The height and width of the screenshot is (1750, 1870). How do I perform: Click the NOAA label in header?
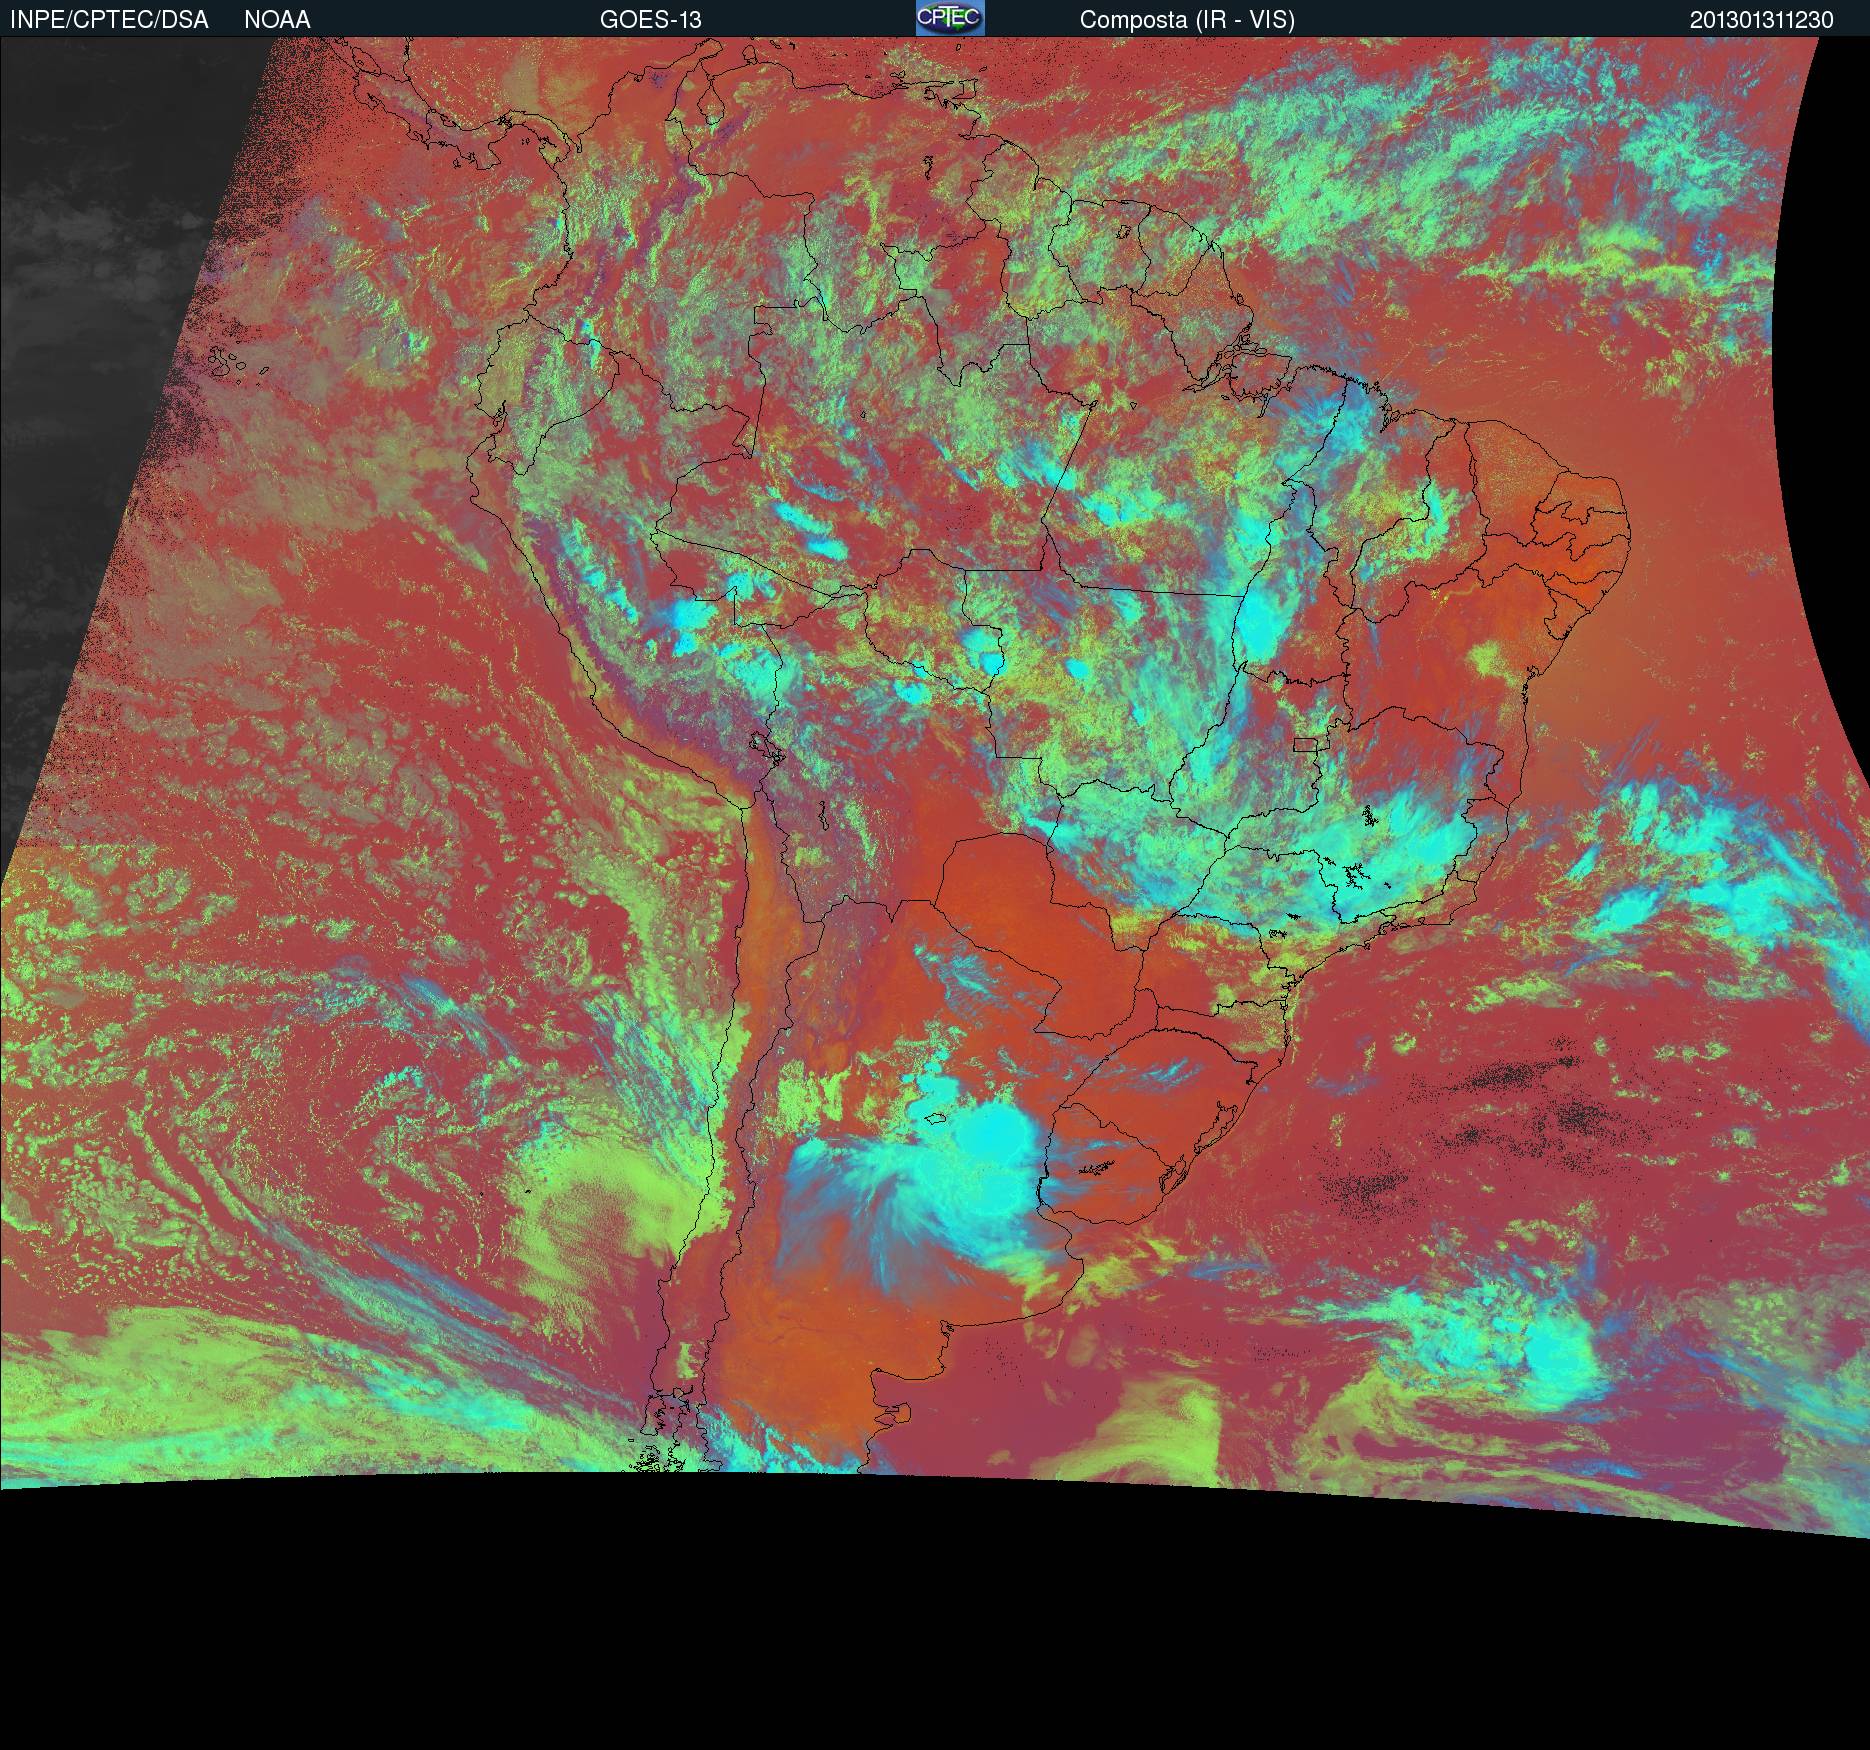[x=277, y=20]
